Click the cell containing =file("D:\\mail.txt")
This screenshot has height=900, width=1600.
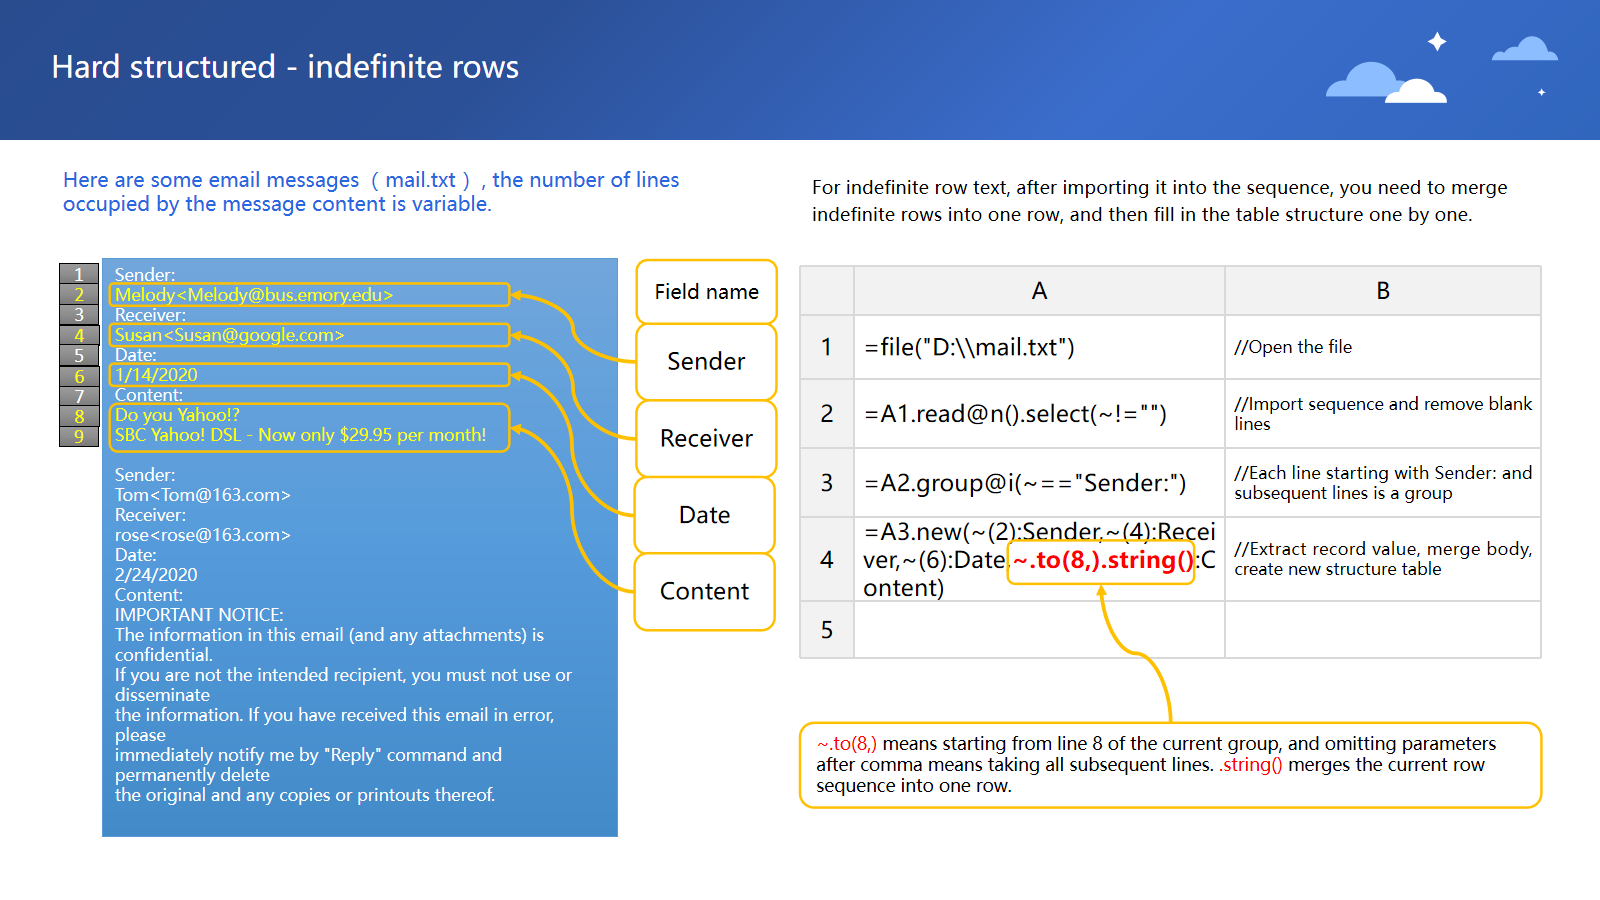coord(1039,347)
